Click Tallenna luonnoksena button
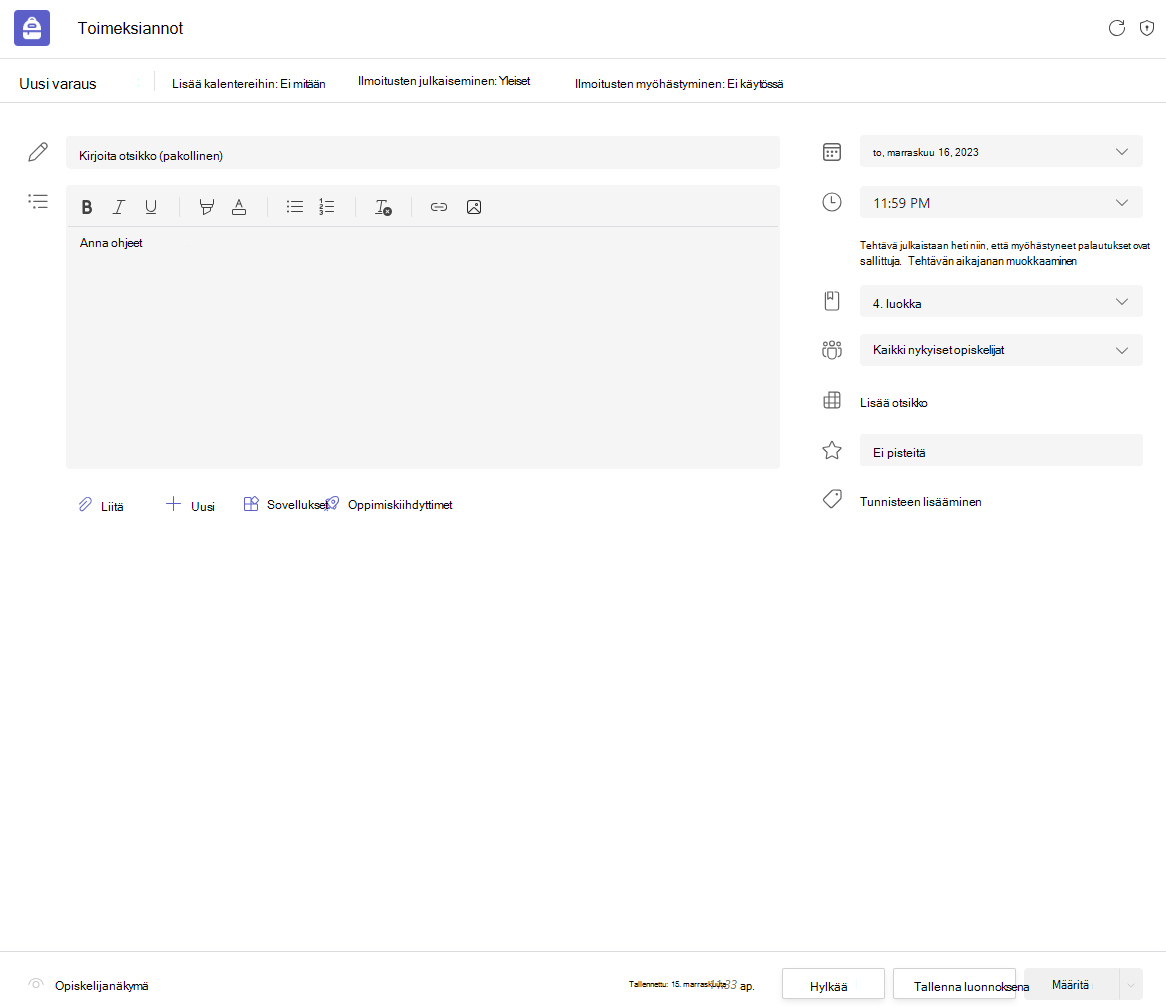1166x1007 pixels. pos(954,985)
